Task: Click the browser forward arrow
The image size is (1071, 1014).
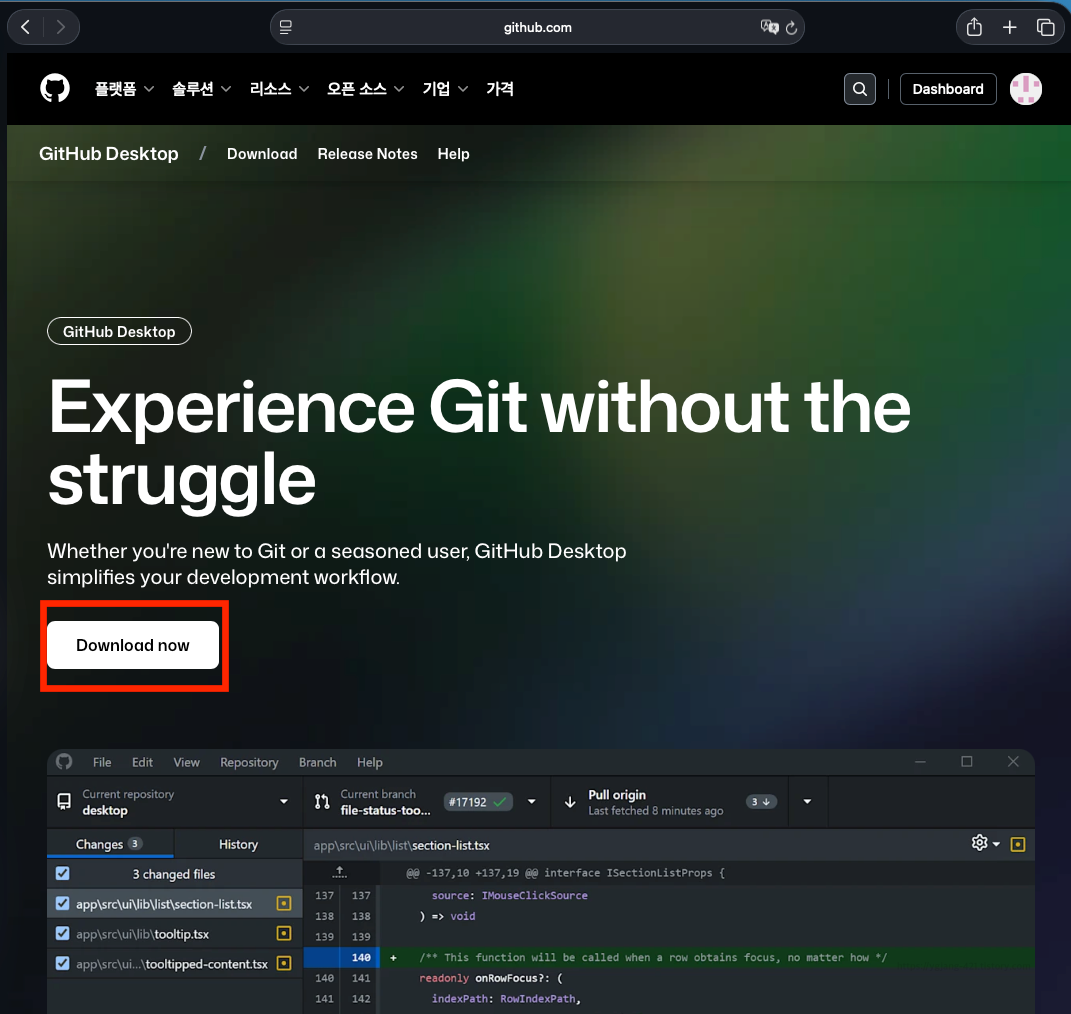Action: pyautogui.click(x=61, y=27)
